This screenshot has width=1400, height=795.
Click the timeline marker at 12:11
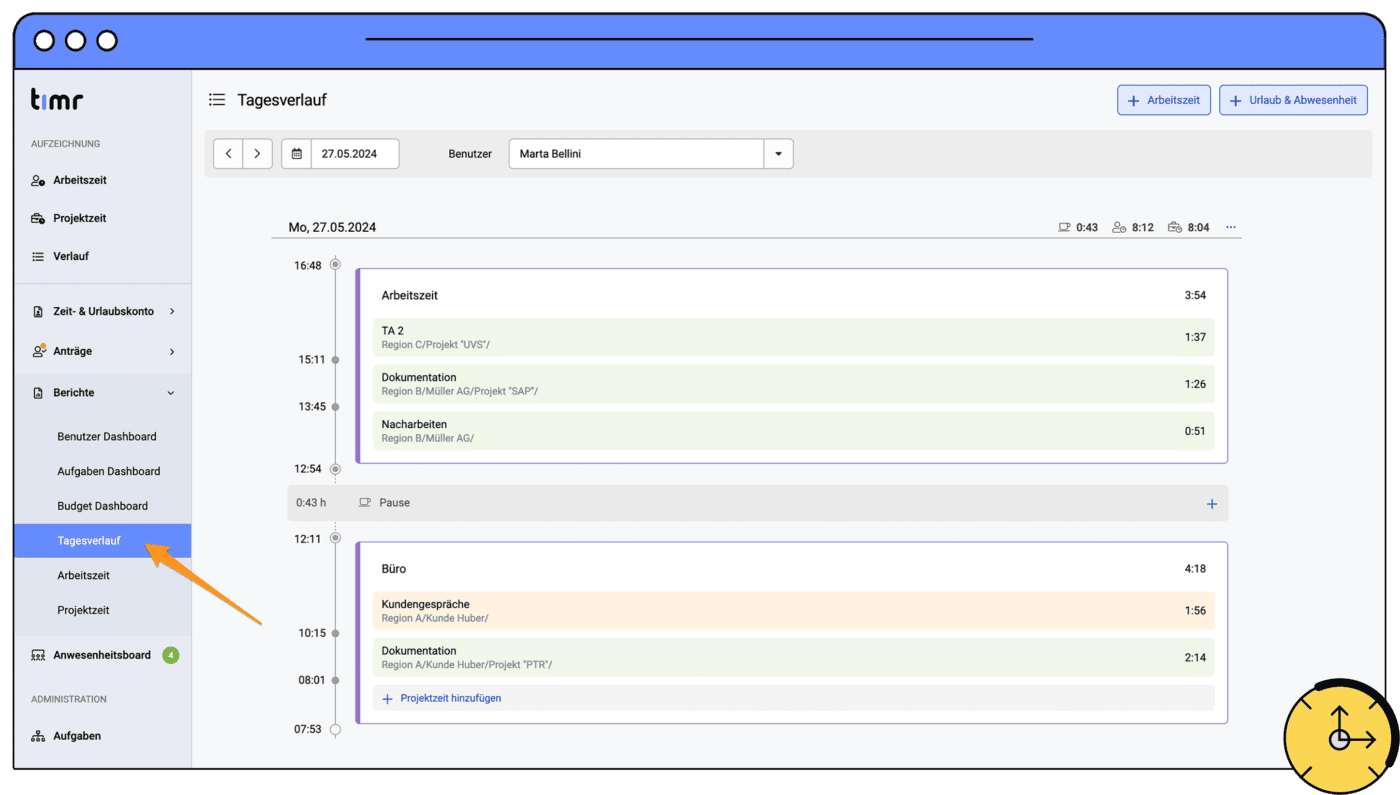click(x=335, y=538)
